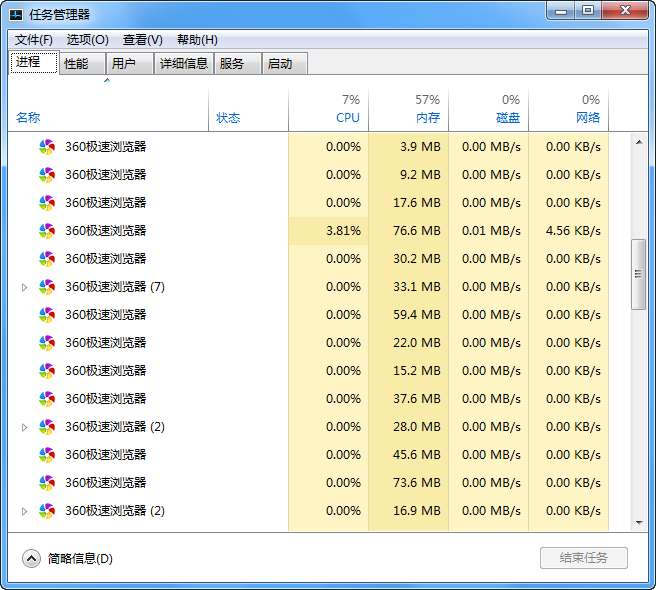Expand the 360极速浏览器 (7) process group

[x=24, y=287]
